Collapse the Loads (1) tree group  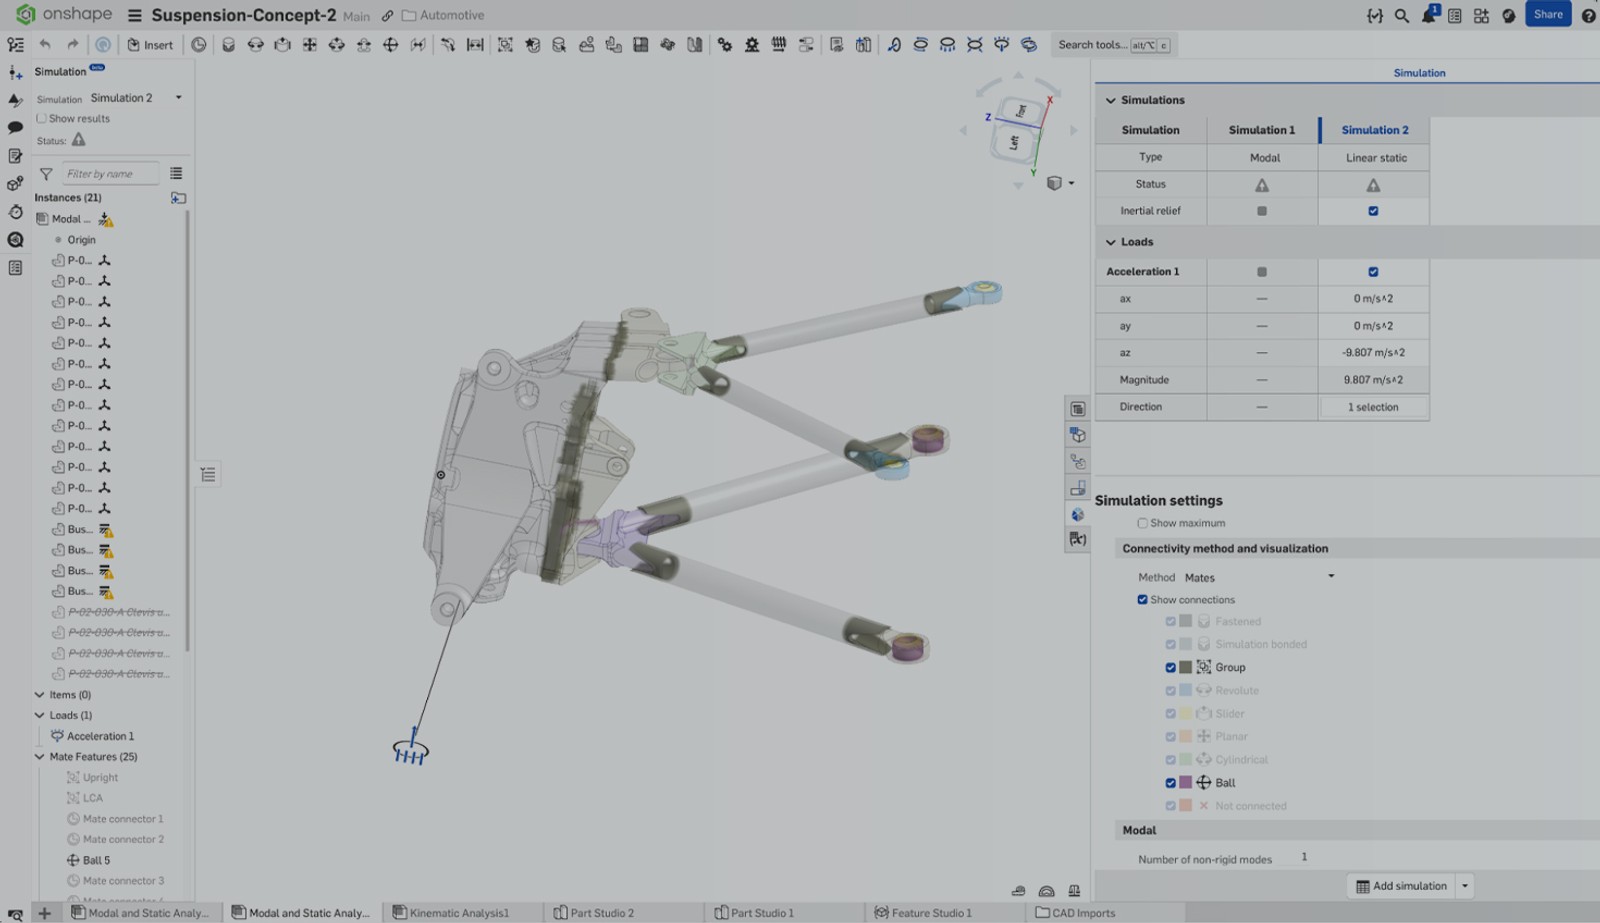coord(40,716)
